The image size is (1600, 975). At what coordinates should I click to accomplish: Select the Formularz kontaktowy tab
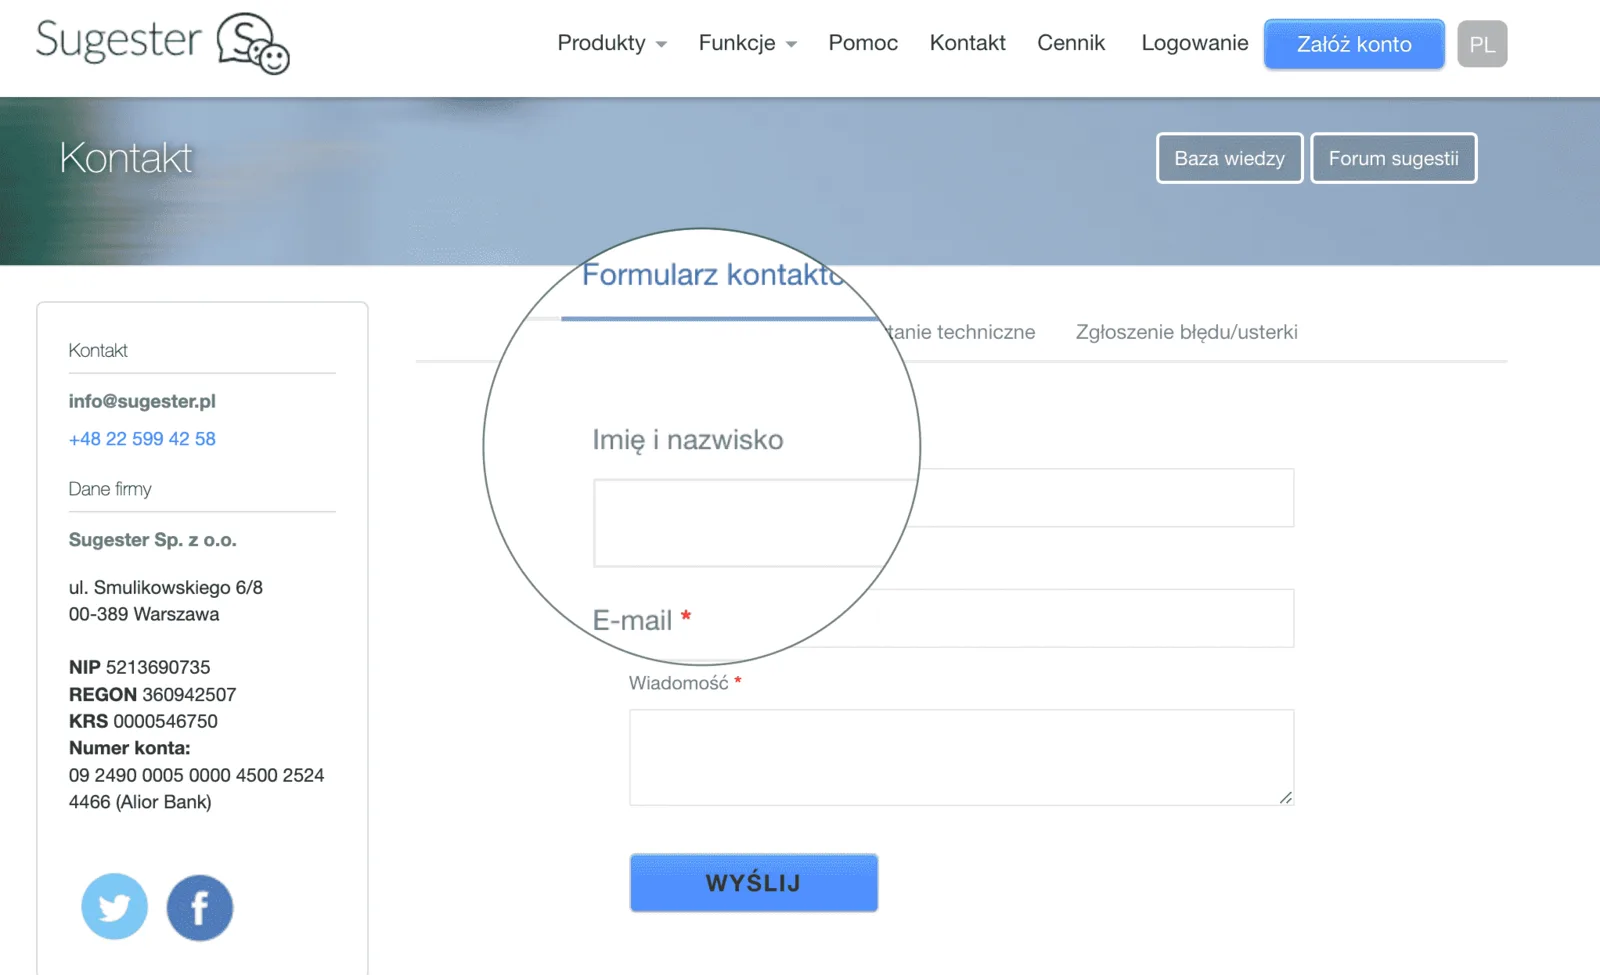coord(714,276)
